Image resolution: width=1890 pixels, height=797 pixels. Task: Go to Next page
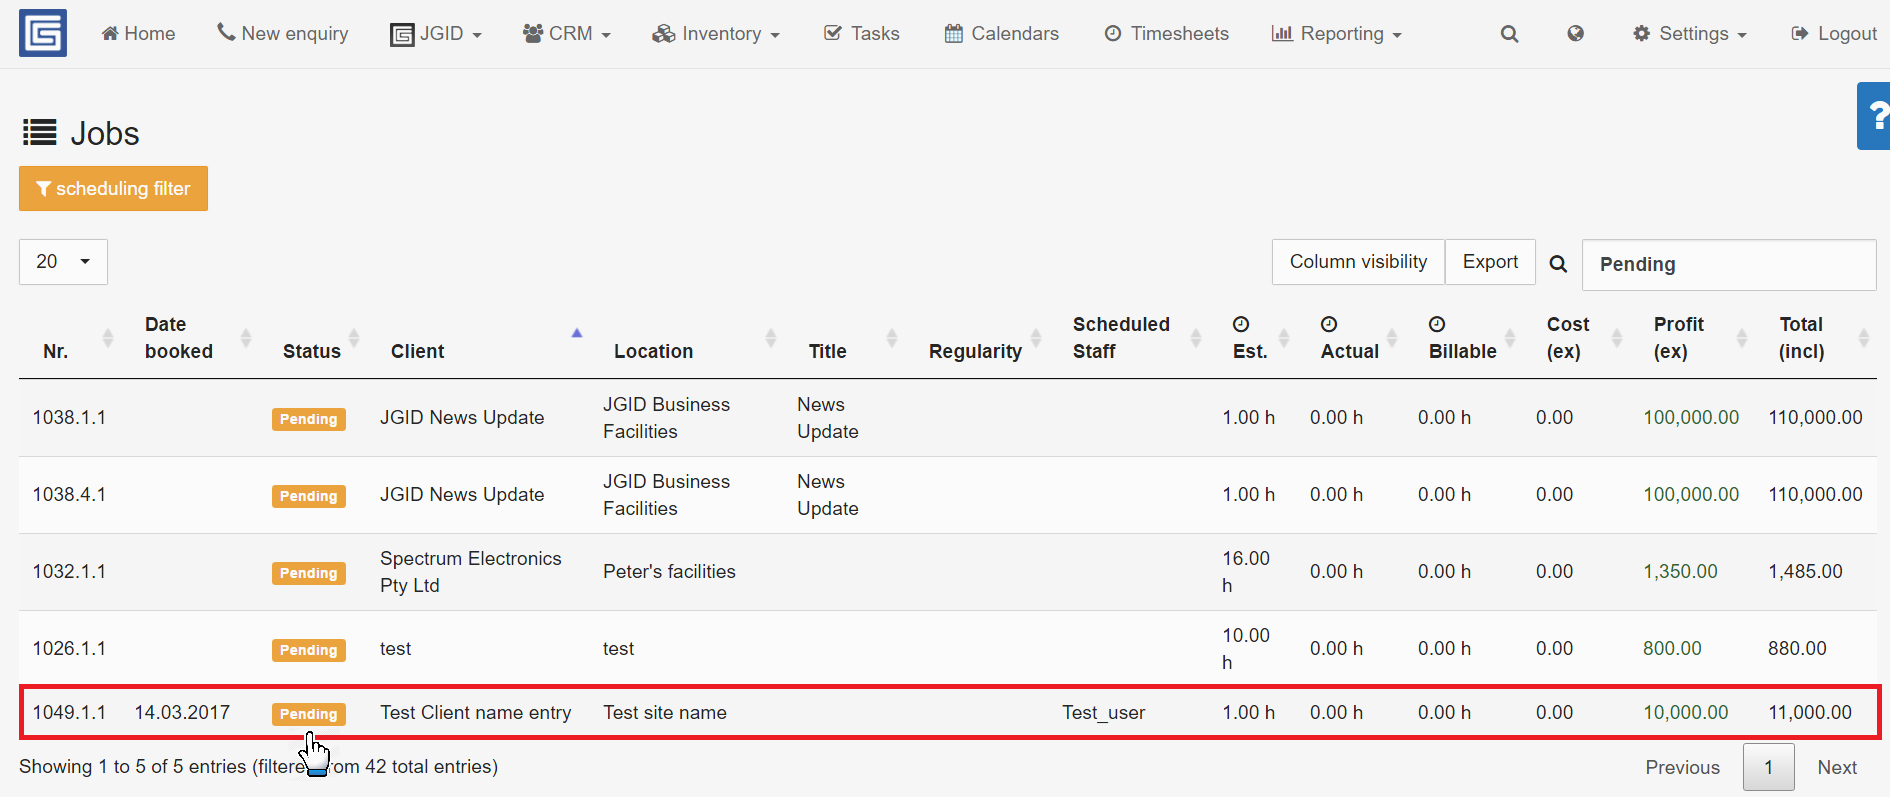click(x=1837, y=768)
